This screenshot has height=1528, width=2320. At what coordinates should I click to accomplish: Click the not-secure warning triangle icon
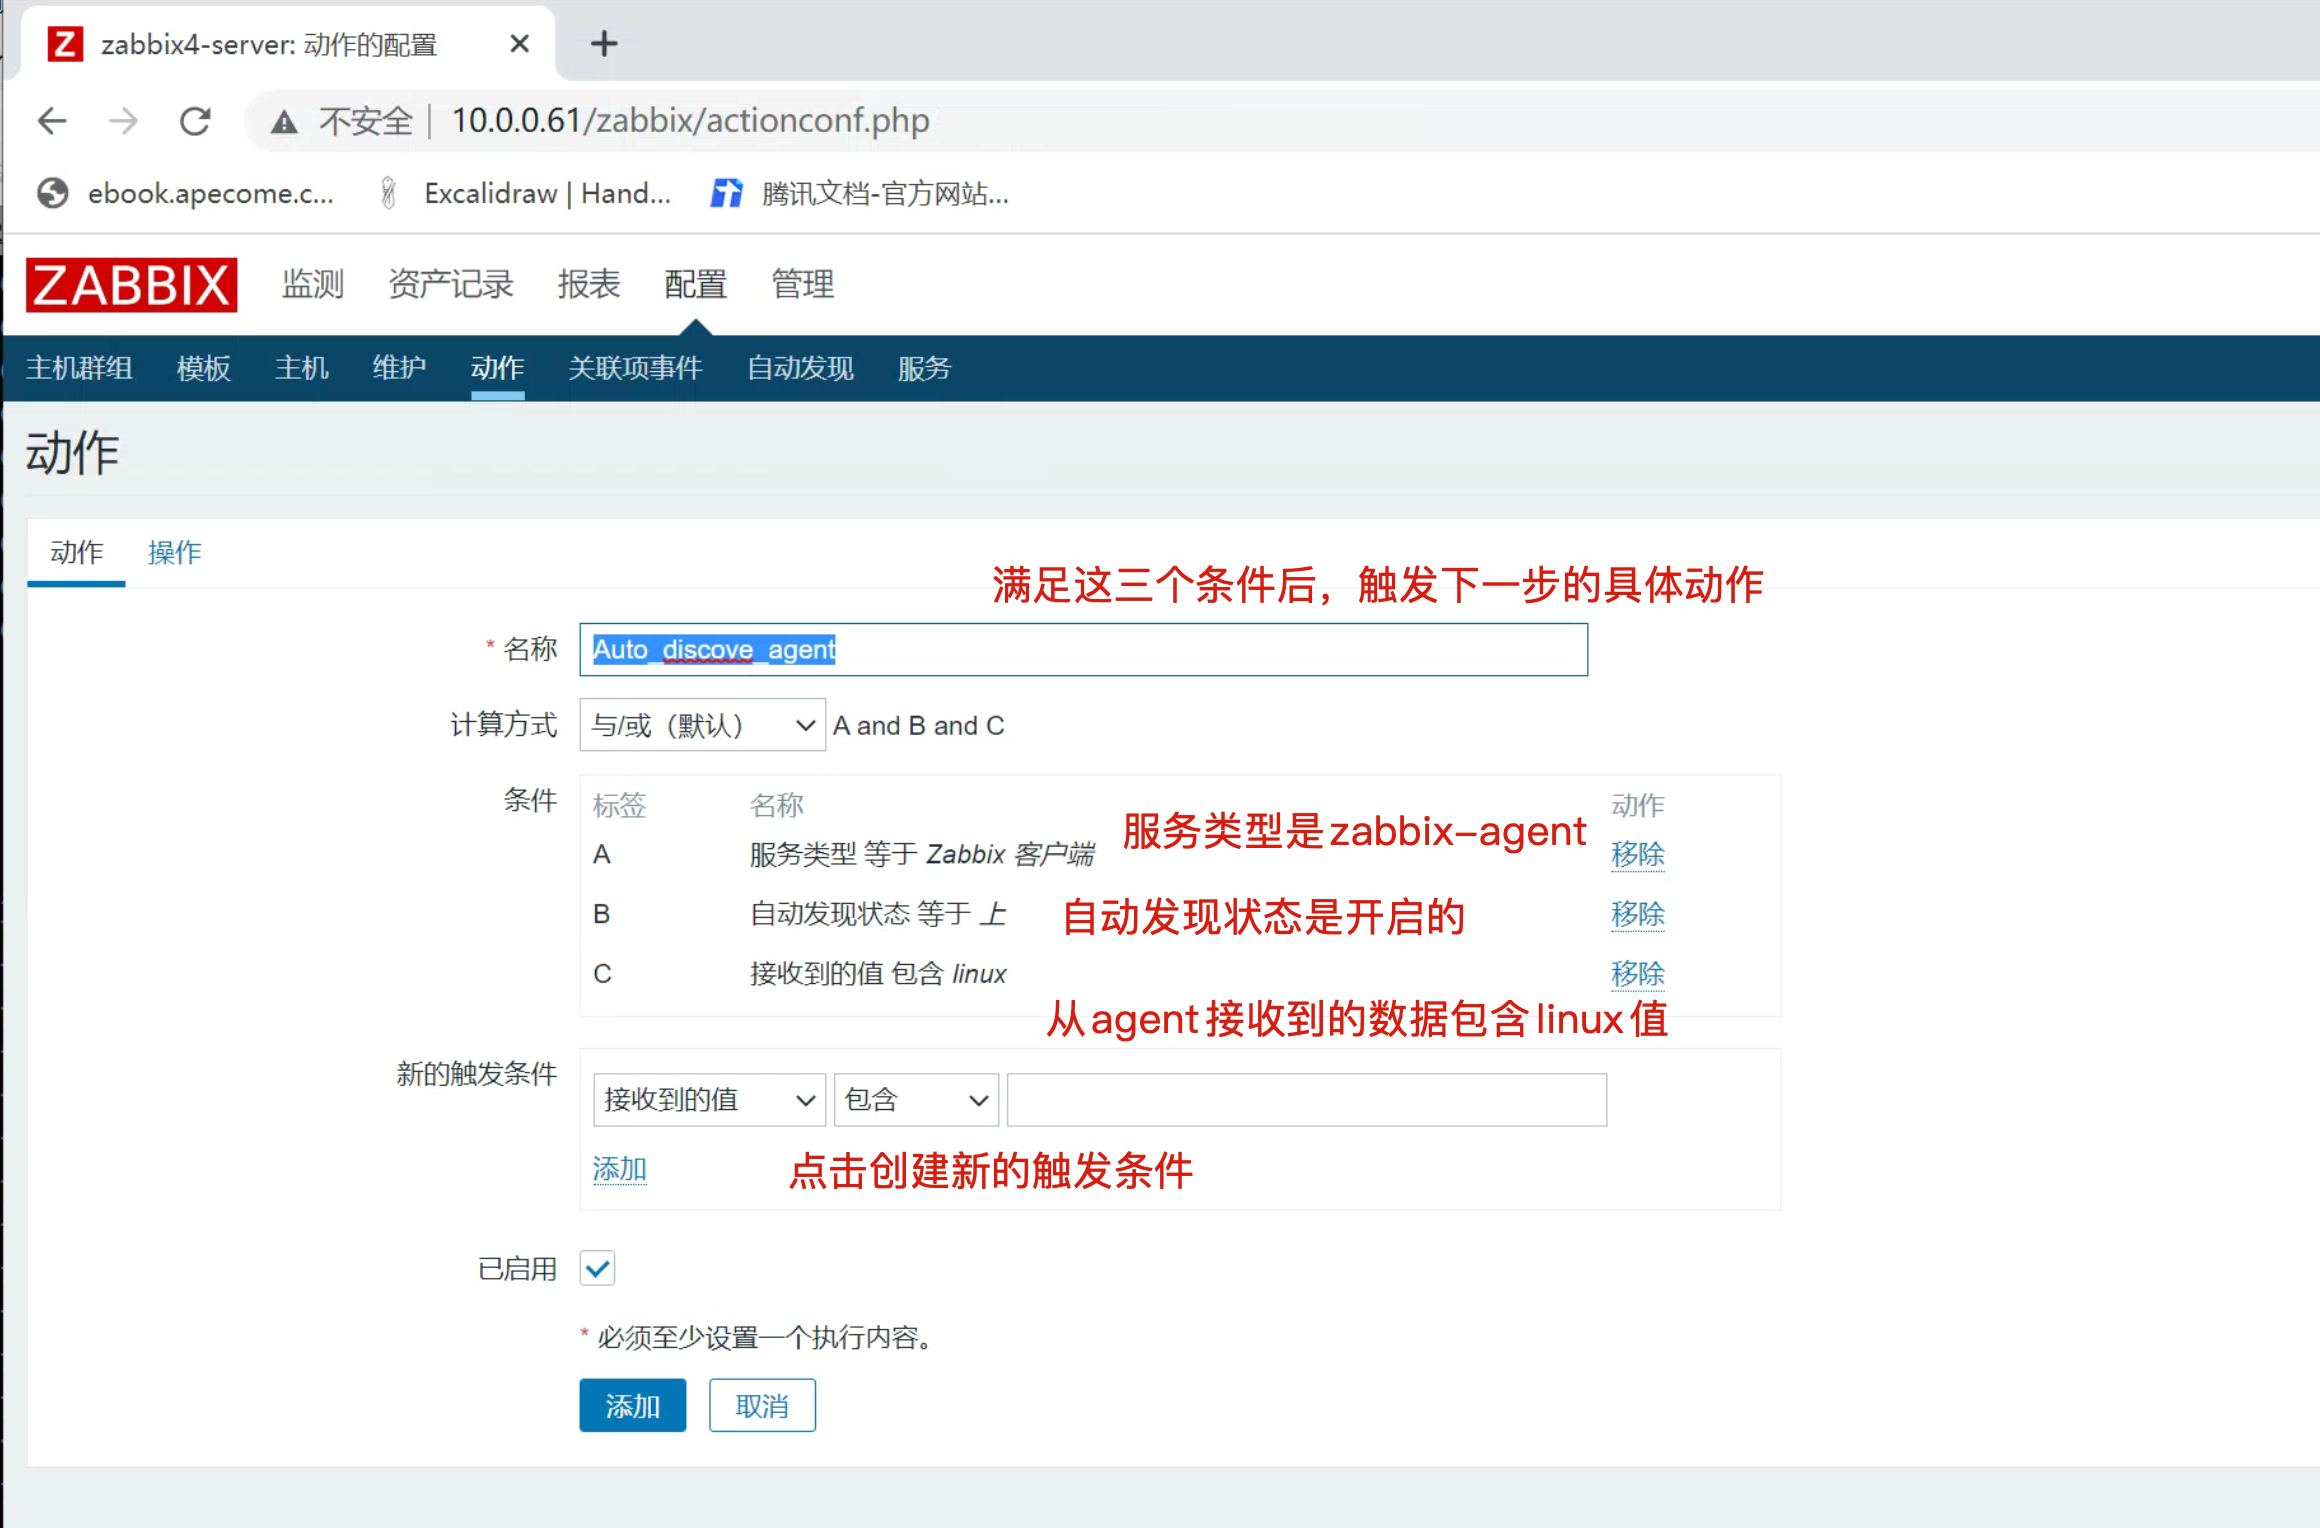pos(284,122)
